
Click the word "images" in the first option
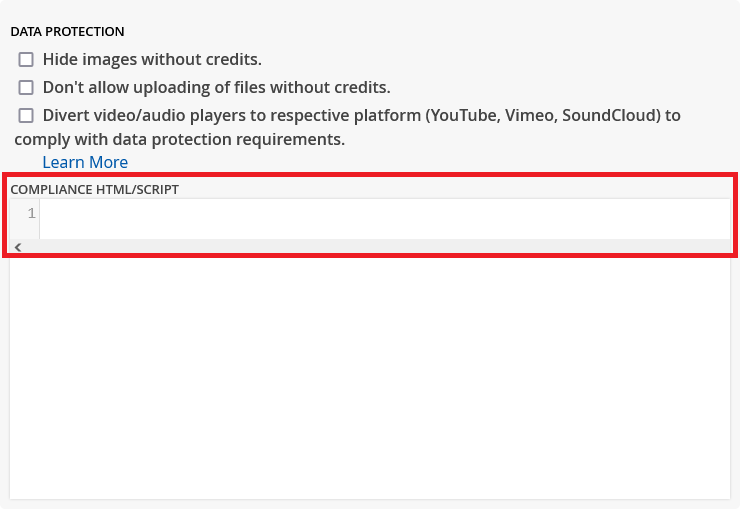click(109, 60)
